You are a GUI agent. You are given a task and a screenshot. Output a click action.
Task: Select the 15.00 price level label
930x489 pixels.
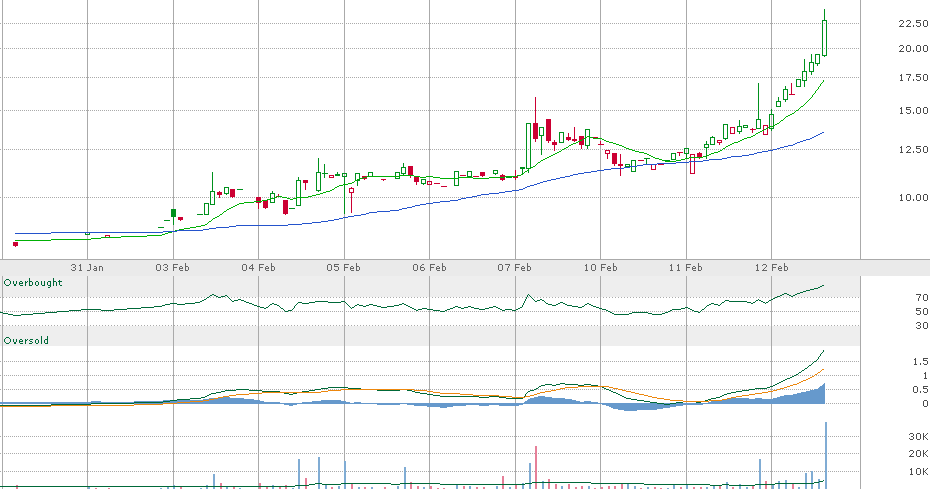coord(913,110)
